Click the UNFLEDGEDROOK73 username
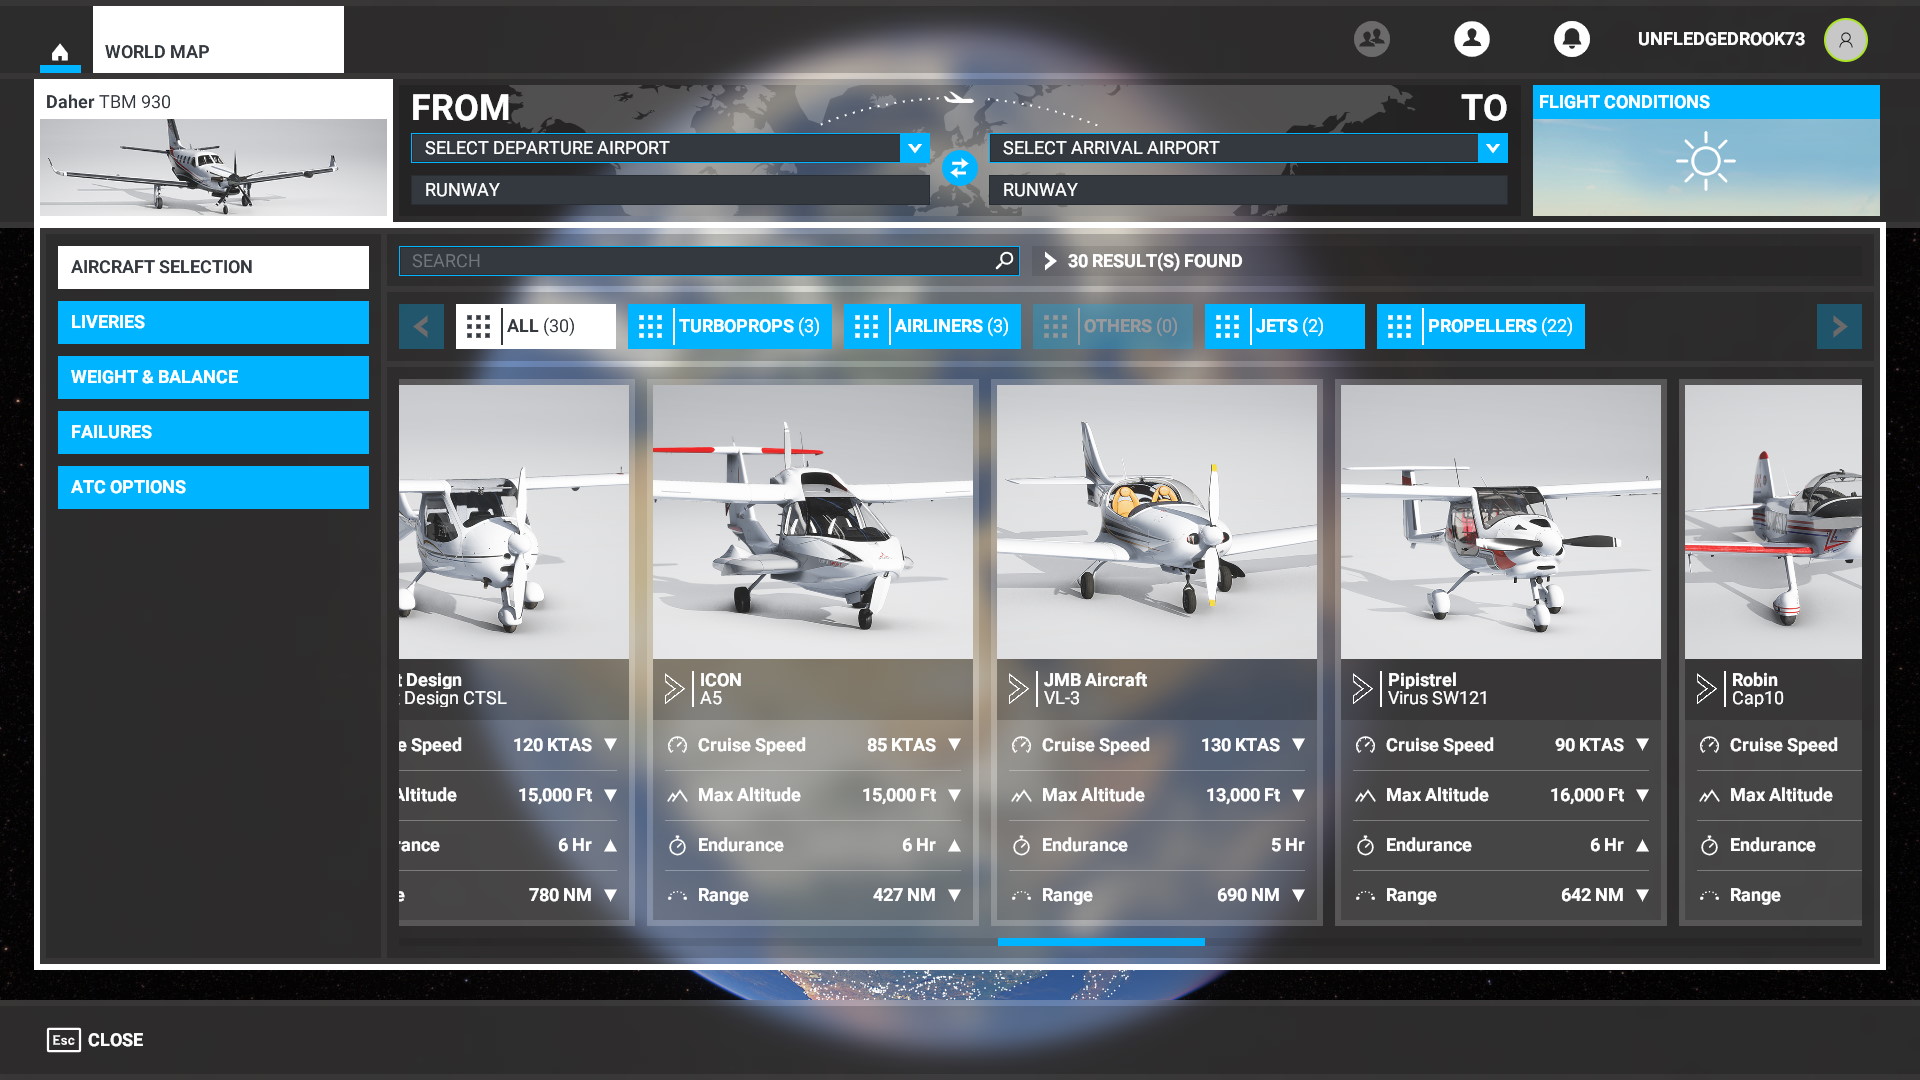The width and height of the screenshot is (1920, 1080). pos(1721,39)
